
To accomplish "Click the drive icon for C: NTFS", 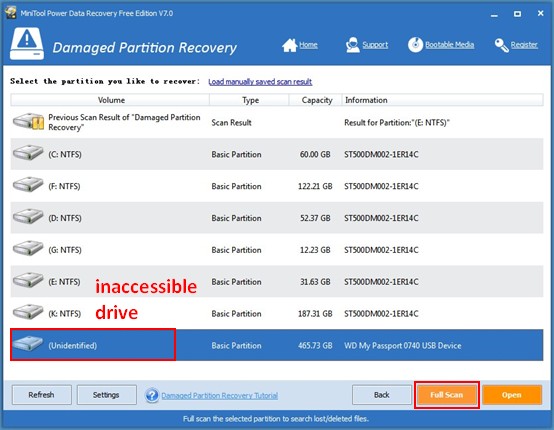I will coord(28,154).
